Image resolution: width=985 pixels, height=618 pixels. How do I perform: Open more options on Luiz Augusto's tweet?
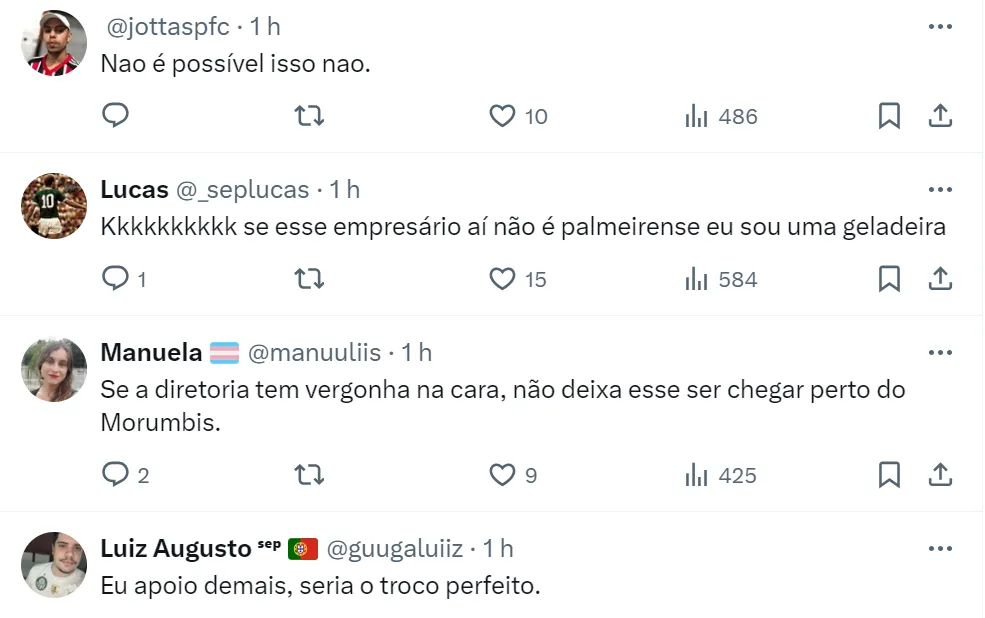point(940,548)
